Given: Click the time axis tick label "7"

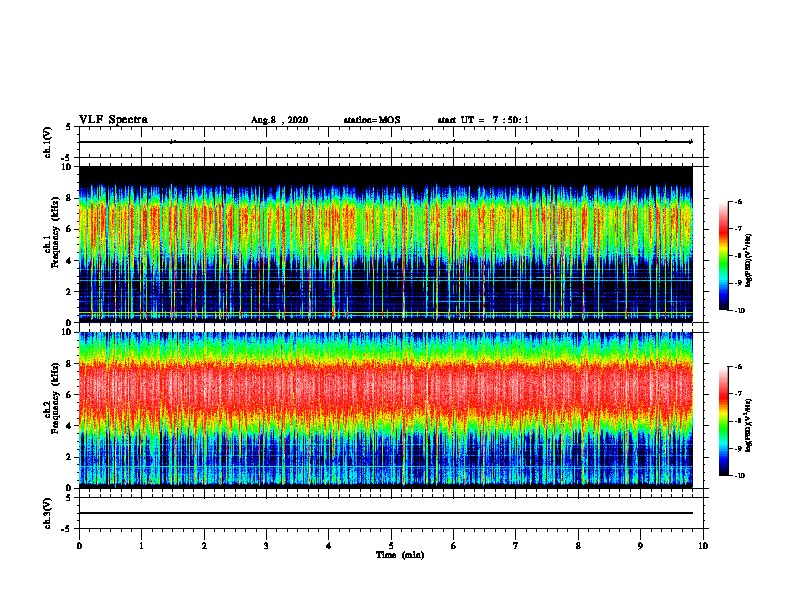Looking at the screenshot, I should pyautogui.click(x=516, y=546).
